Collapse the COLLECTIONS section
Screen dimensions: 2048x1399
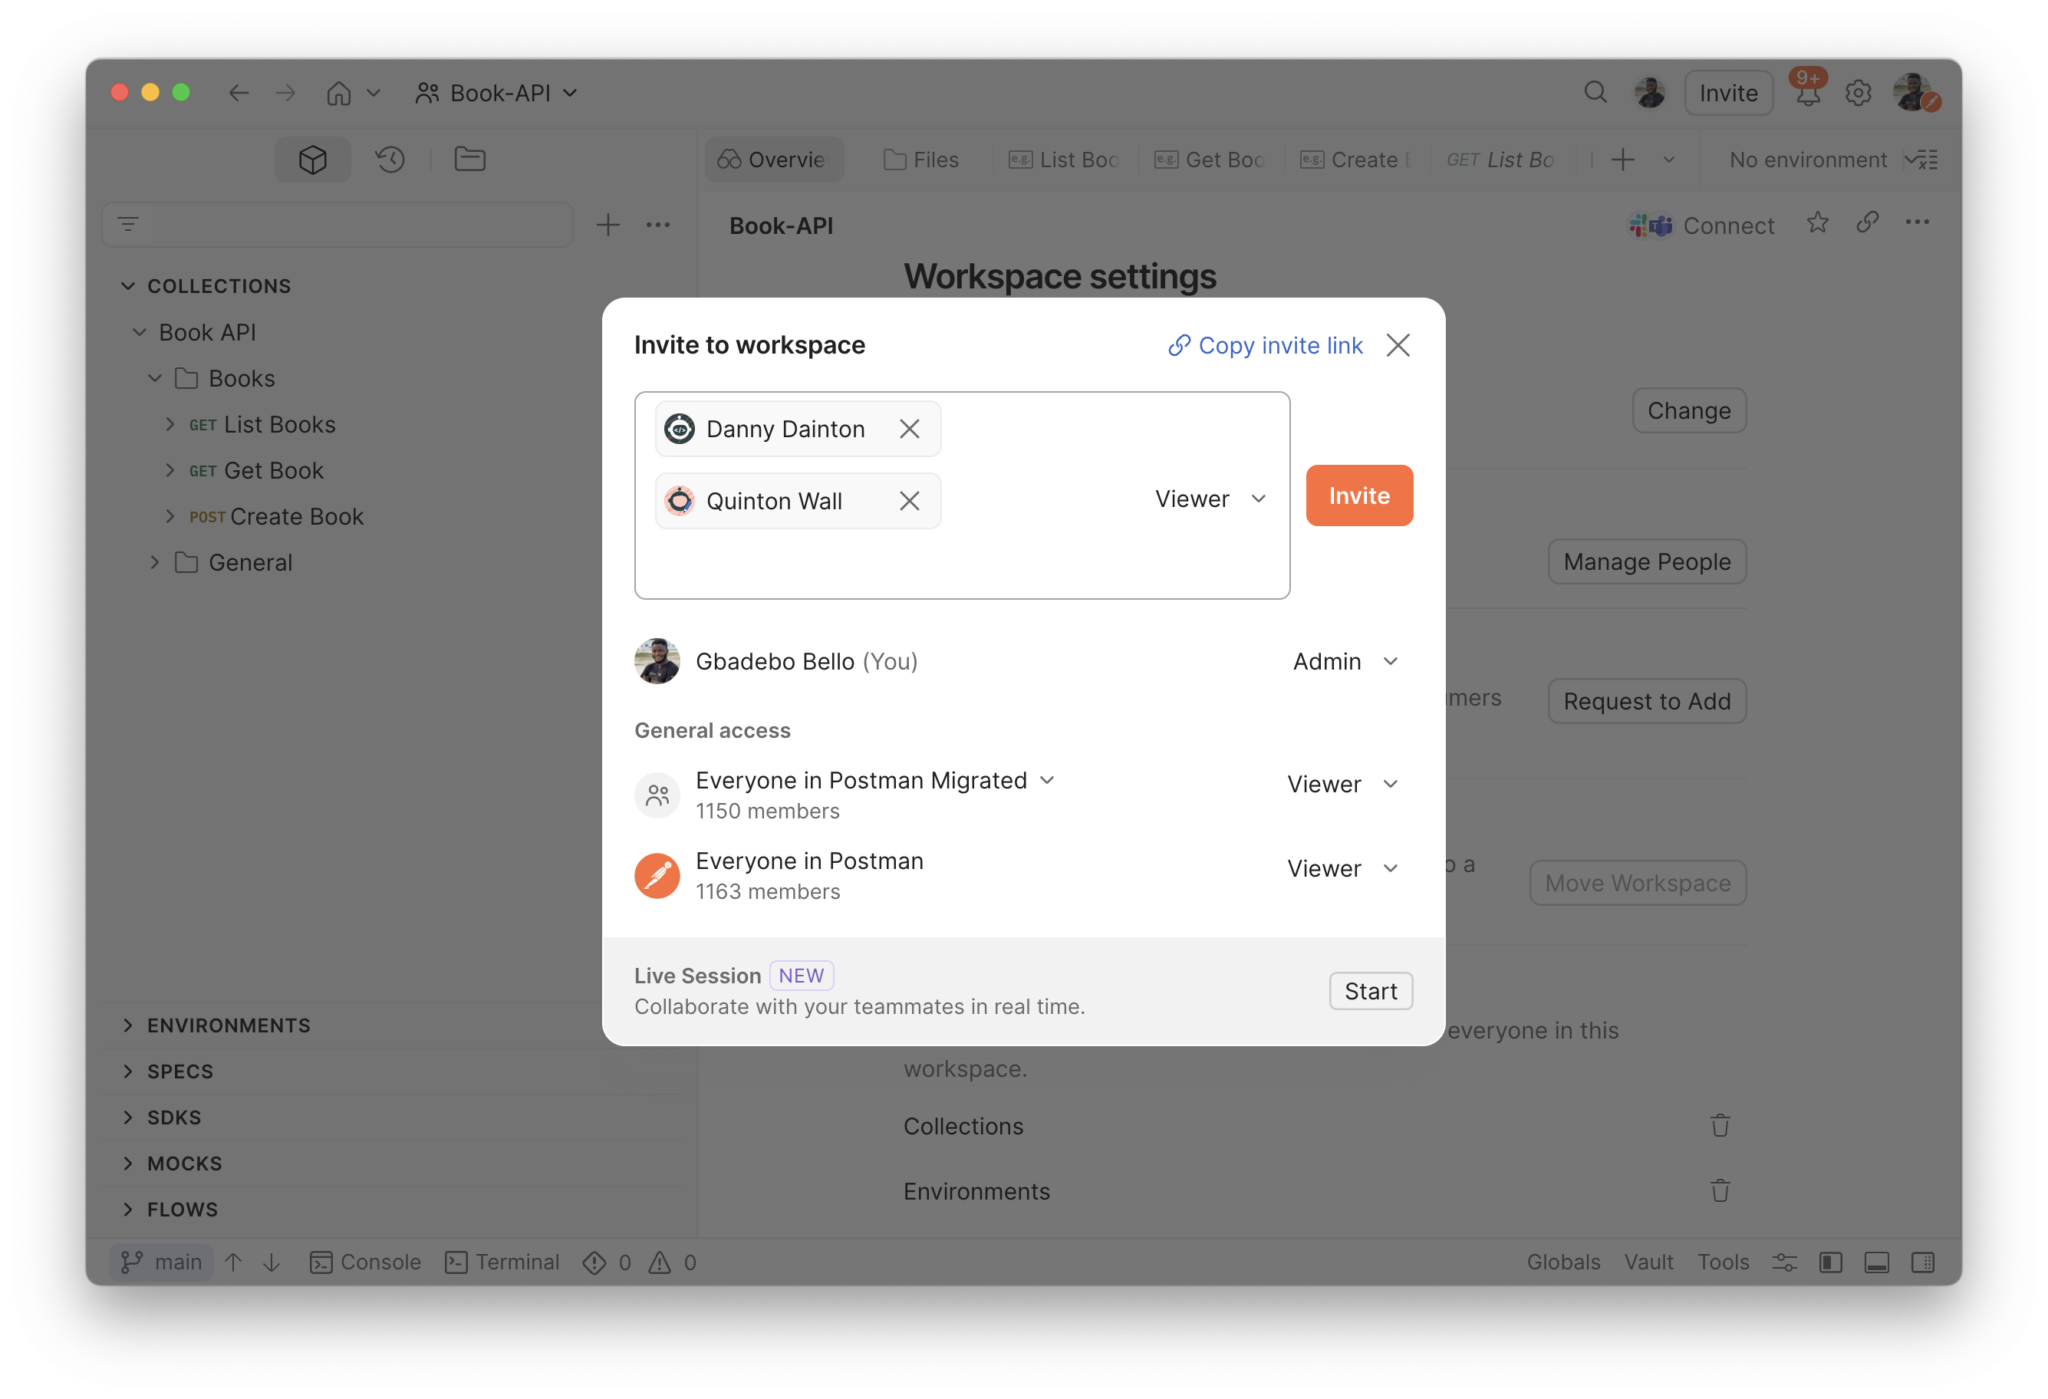(x=128, y=286)
